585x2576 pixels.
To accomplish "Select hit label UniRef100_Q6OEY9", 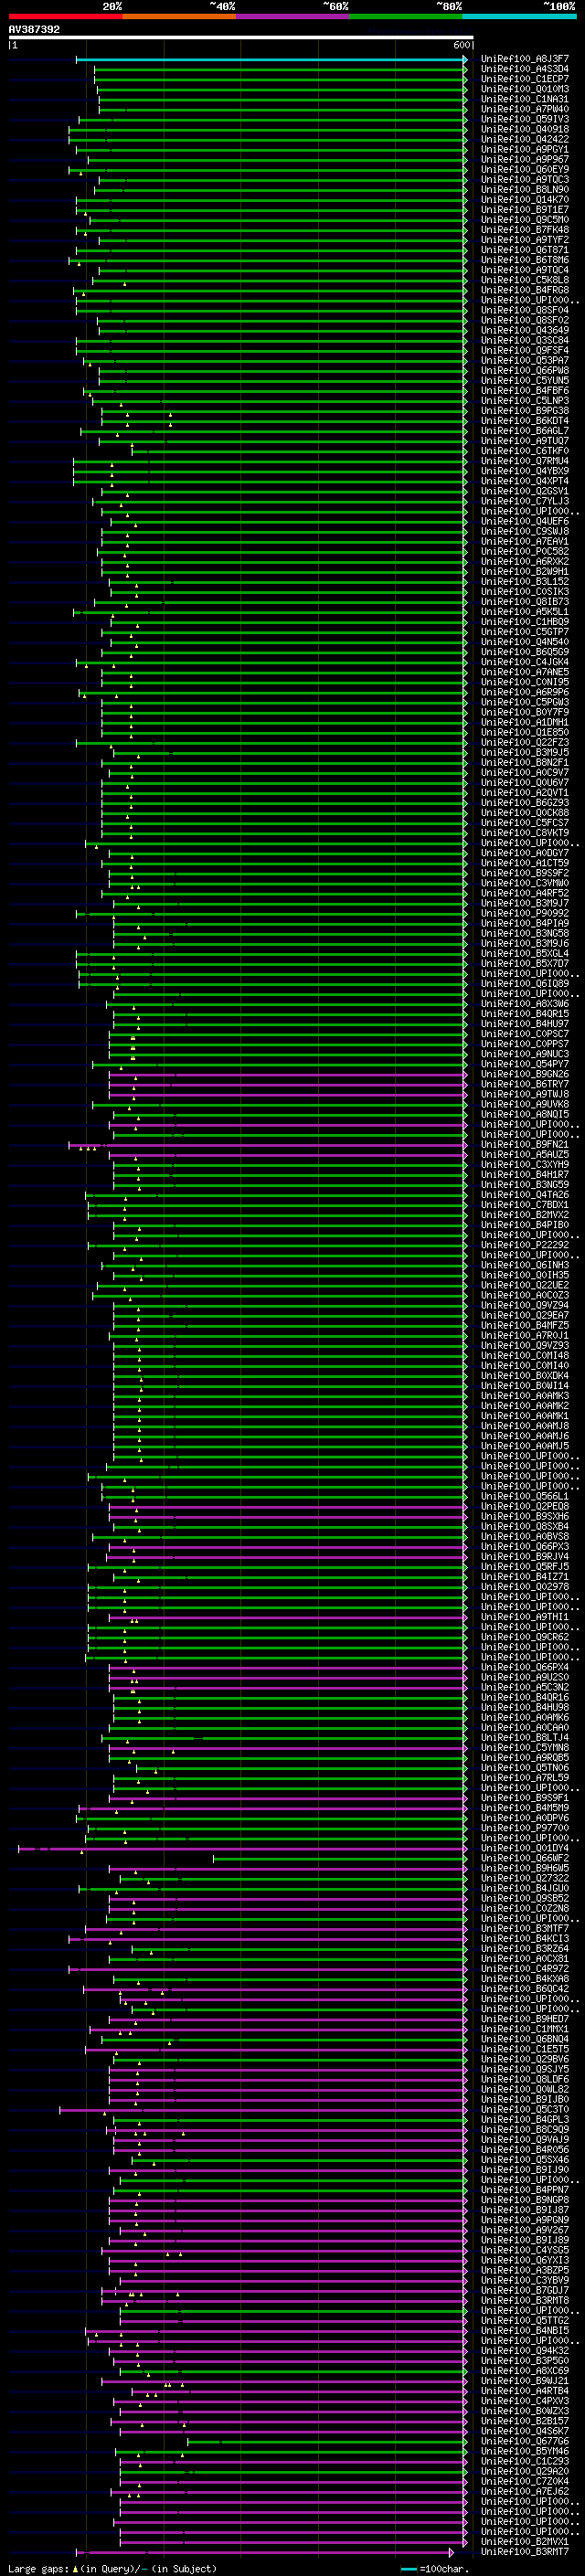I will (525, 170).
